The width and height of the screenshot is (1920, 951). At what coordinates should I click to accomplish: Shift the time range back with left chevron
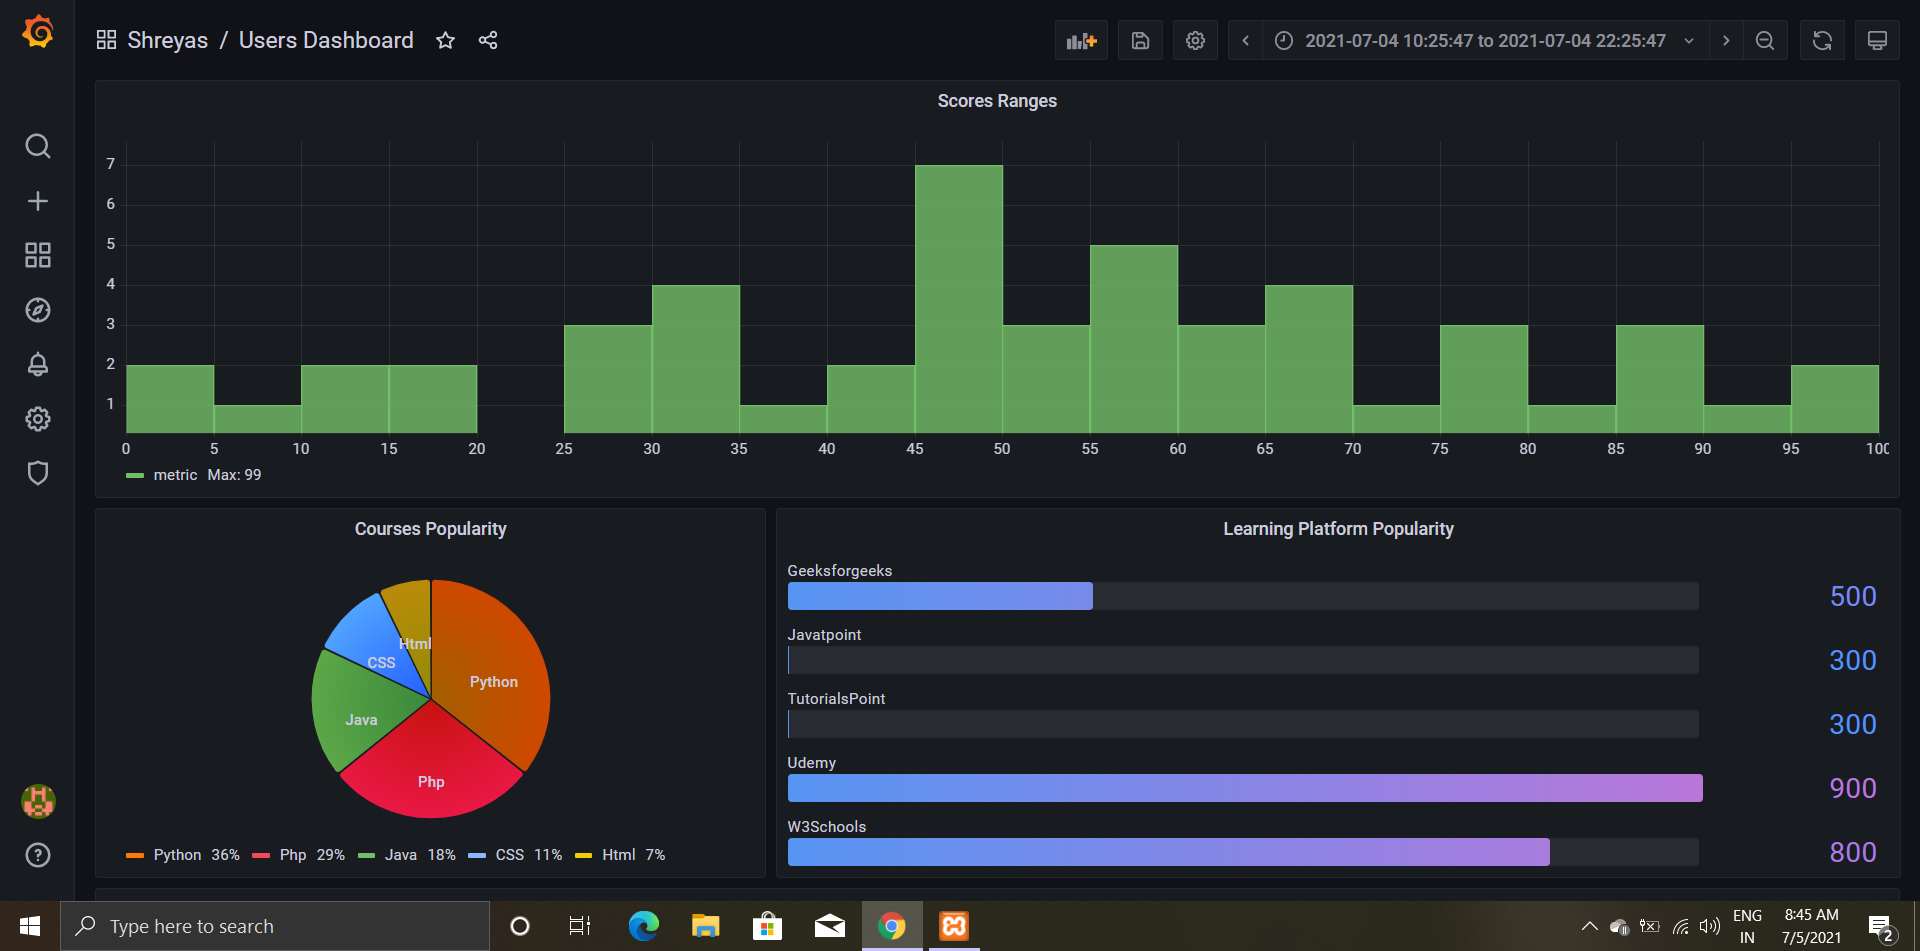tap(1244, 40)
